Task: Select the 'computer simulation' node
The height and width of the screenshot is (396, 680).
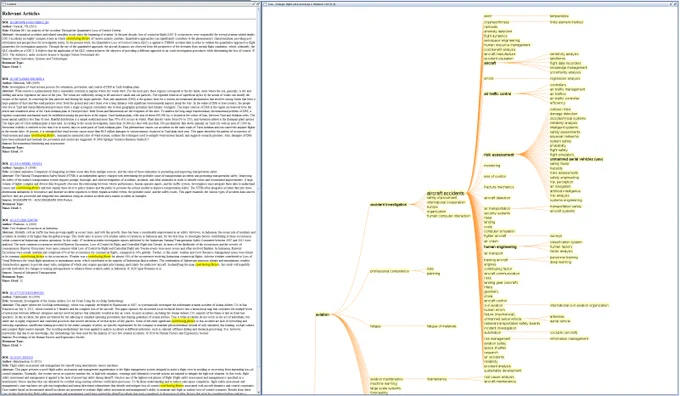Action: tap(499, 231)
